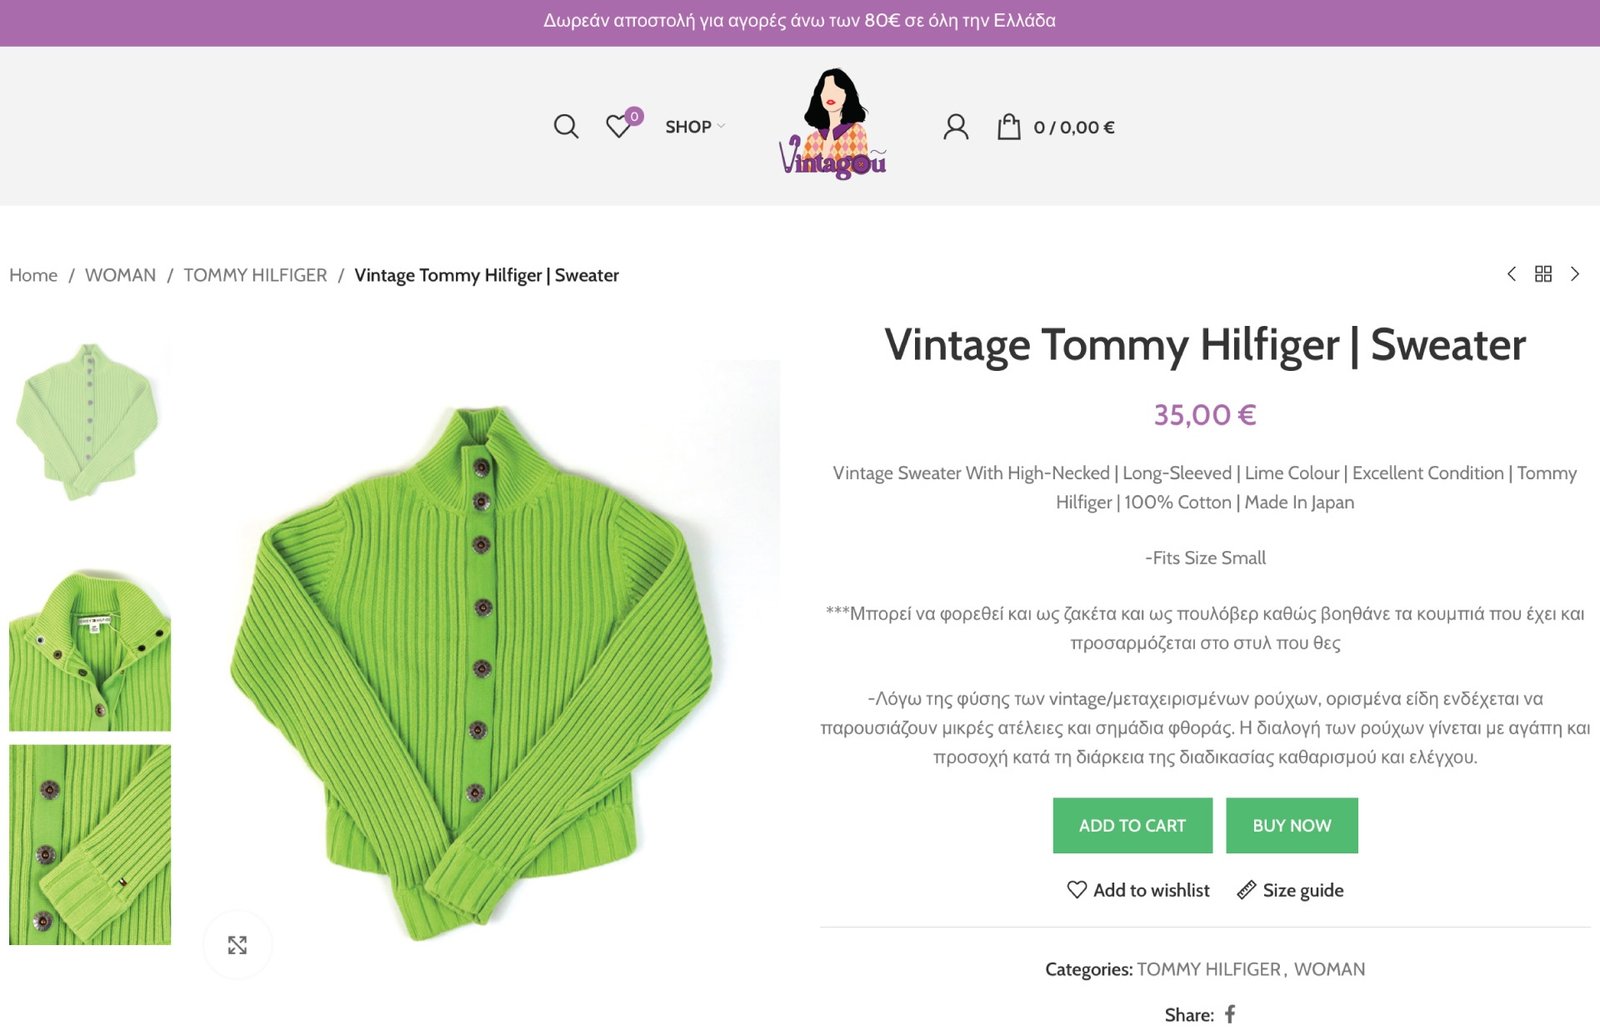The image size is (1600, 1031).
Task: Click the BUY NOW button
Action: pyautogui.click(x=1292, y=825)
